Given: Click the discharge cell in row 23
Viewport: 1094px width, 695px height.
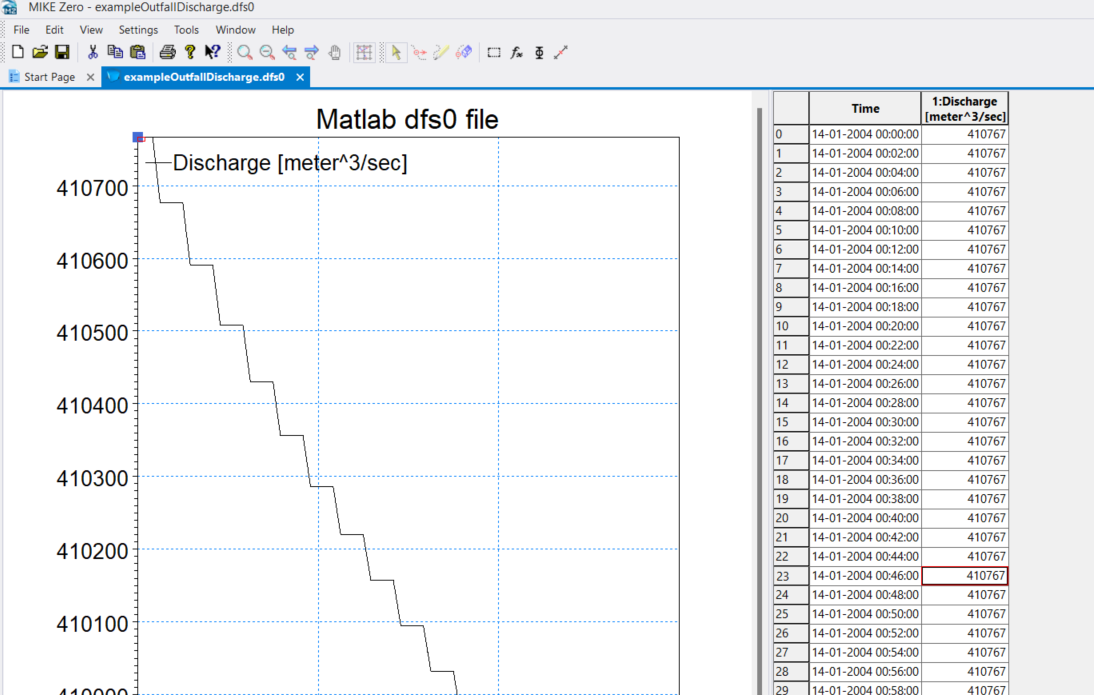Looking at the screenshot, I should point(964,576).
